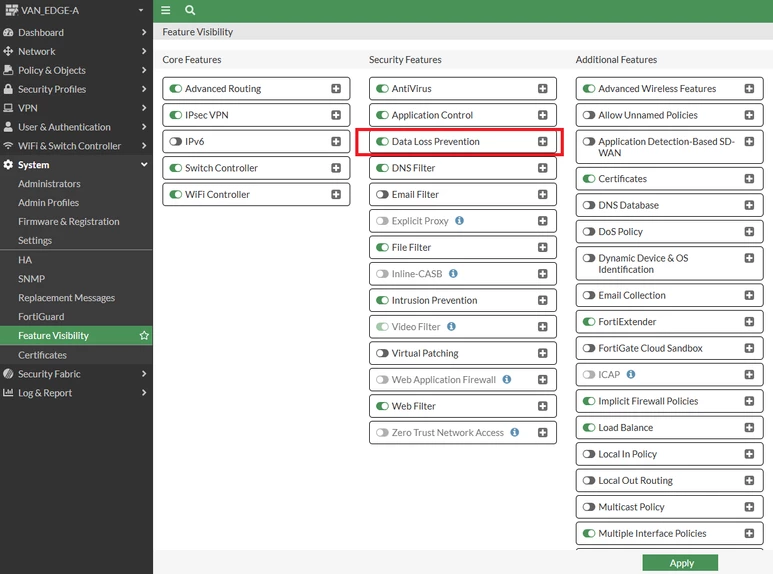The image size is (773, 574).
Task: Click the hamburger menu icon
Action: pos(166,10)
